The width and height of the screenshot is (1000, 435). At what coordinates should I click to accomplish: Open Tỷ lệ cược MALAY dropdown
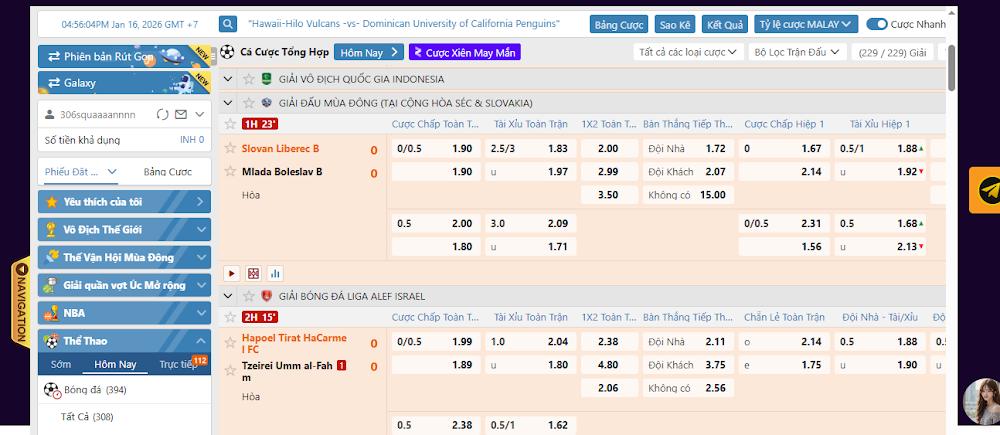(805, 23)
